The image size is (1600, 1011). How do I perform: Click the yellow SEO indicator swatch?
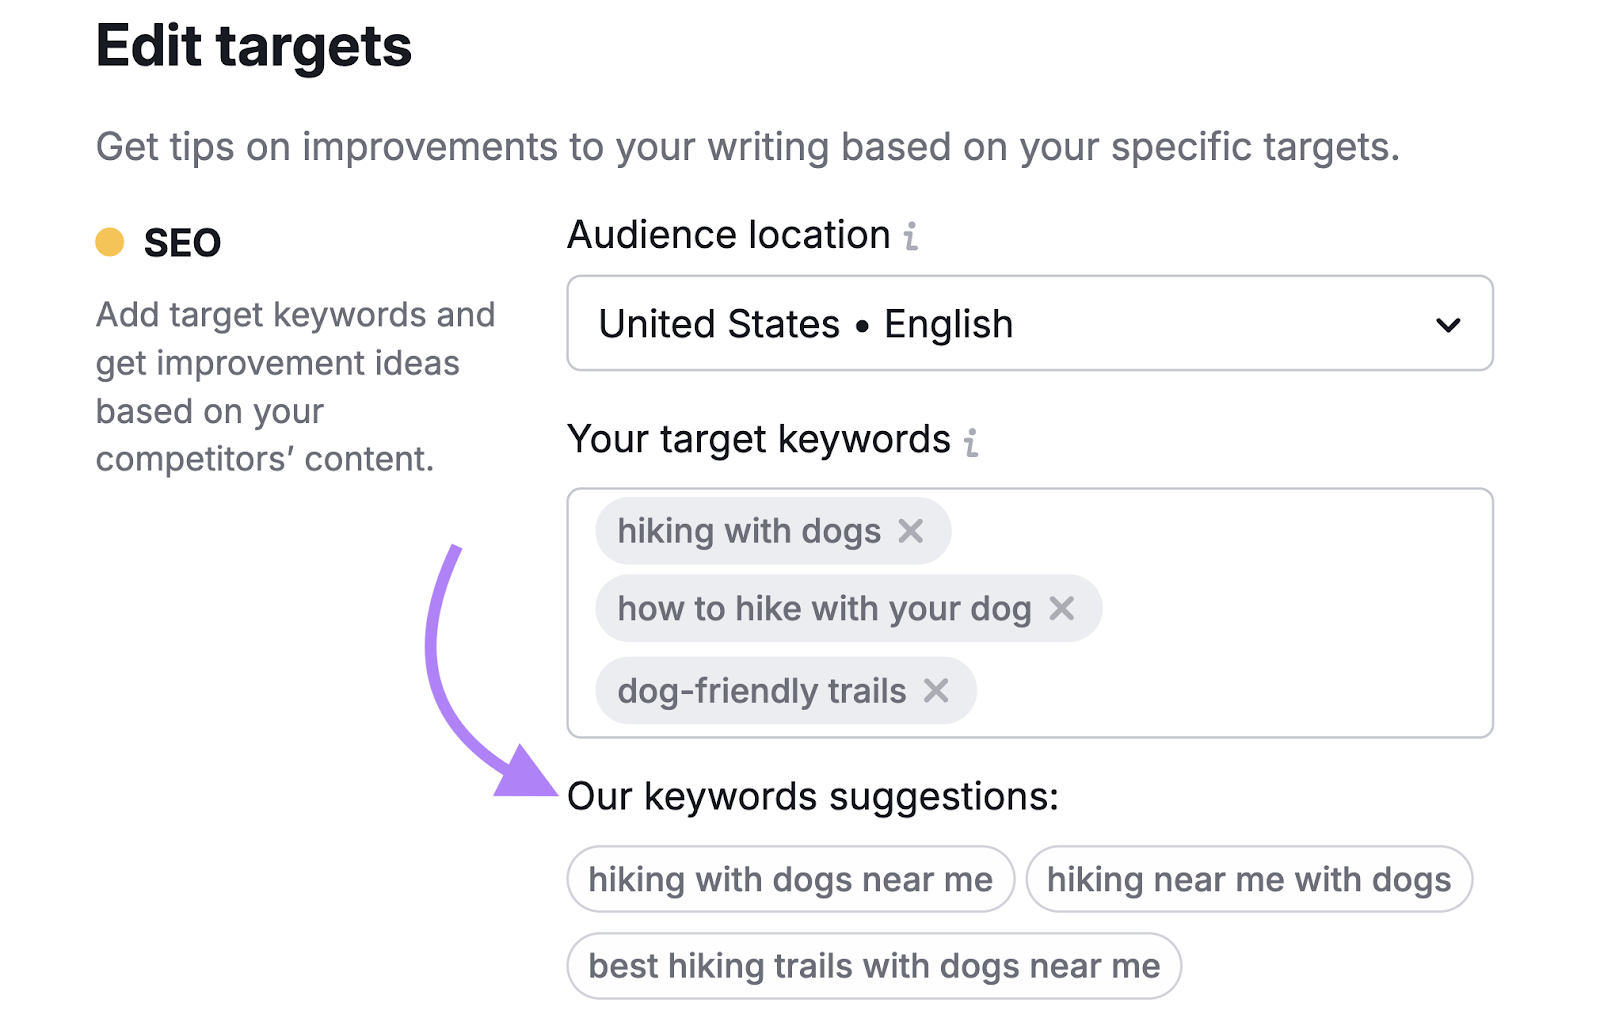coord(109,242)
